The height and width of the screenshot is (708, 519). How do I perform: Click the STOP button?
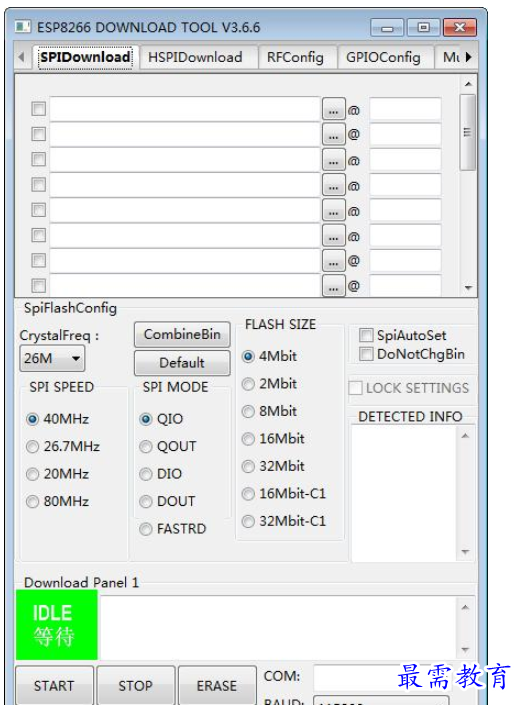pyautogui.click(x=136, y=686)
